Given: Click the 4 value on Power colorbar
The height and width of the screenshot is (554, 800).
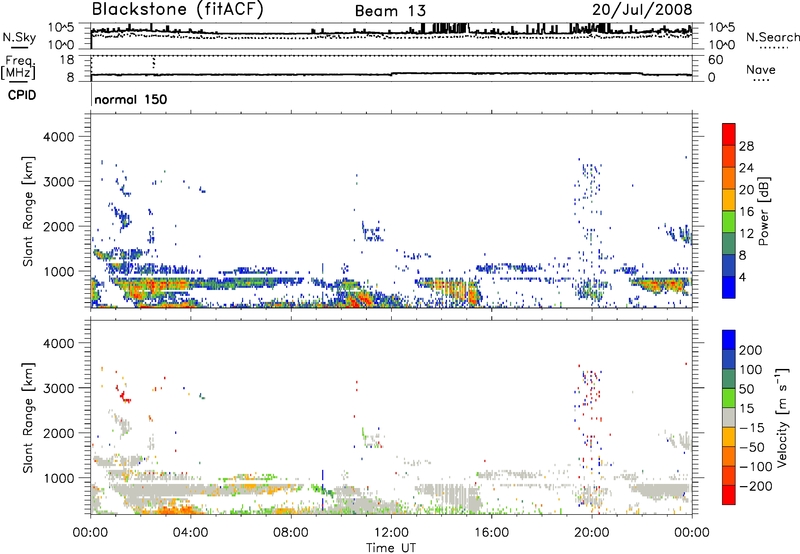Looking at the screenshot, I should click(742, 277).
